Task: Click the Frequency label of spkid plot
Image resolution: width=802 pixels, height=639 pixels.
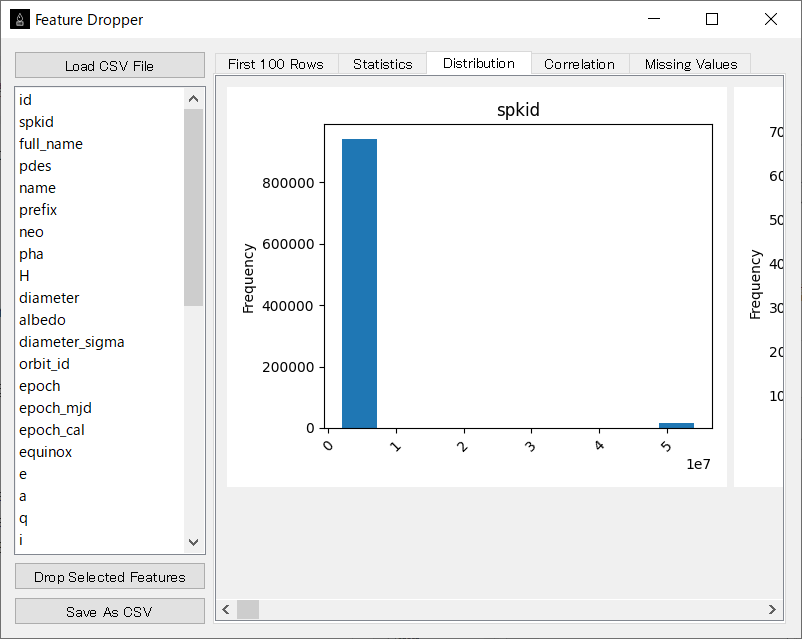Action: [248, 278]
